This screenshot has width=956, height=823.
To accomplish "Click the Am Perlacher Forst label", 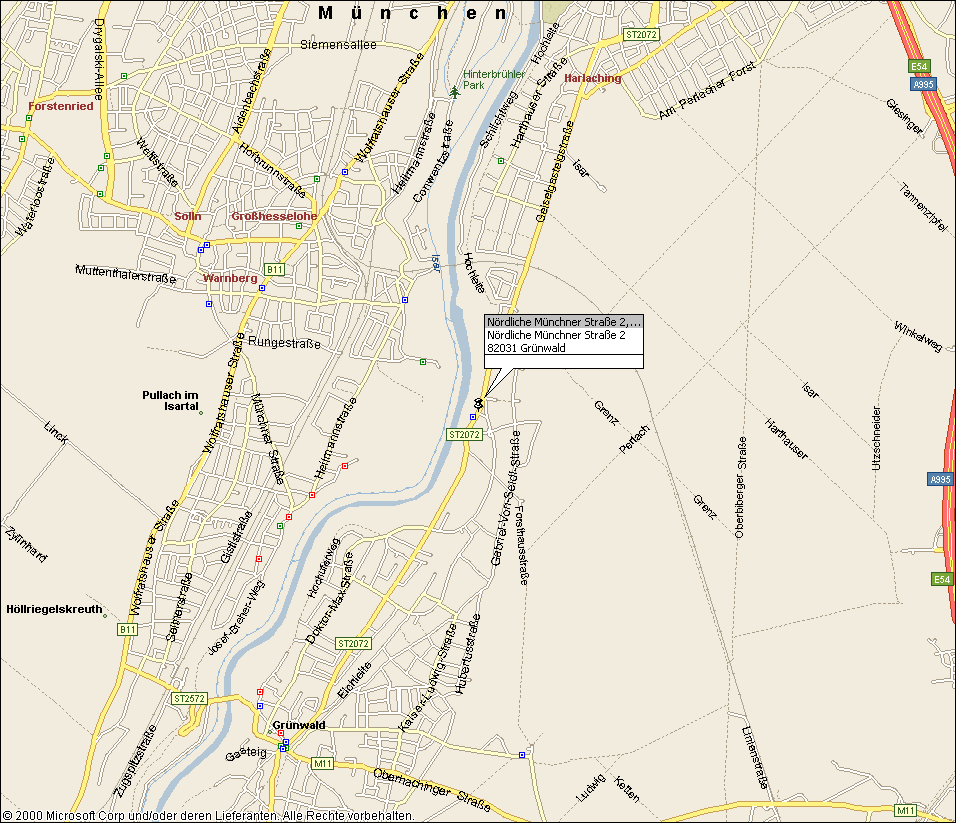I will tap(708, 90).
